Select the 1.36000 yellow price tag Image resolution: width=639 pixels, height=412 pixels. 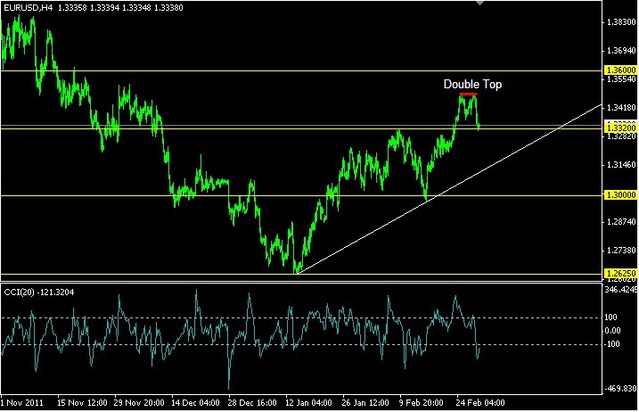point(621,70)
